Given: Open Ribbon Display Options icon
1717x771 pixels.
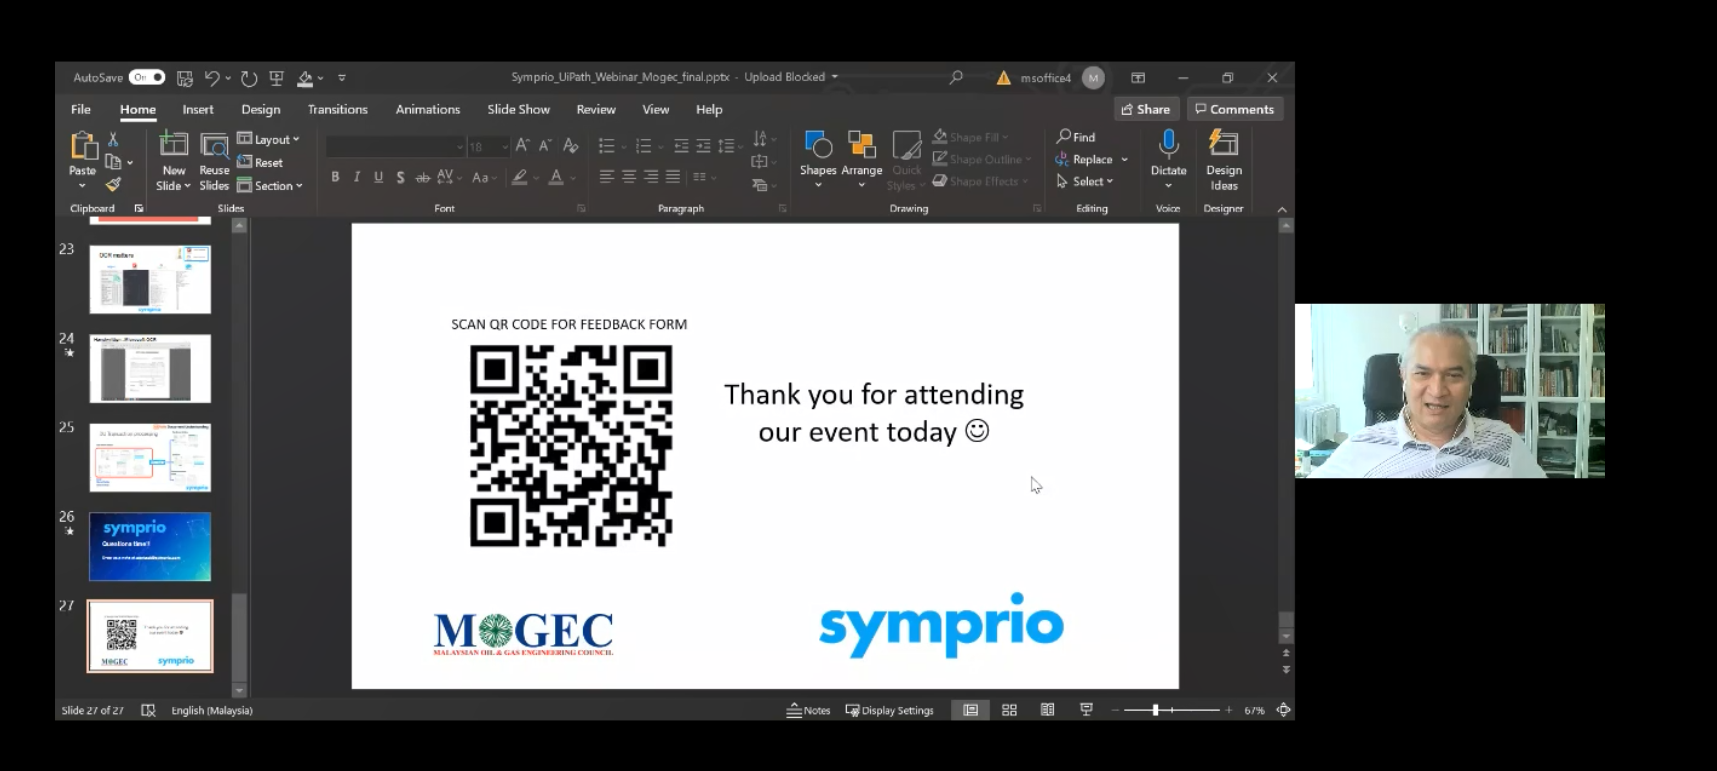Looking at the screenshot, I should [x=1138, y=77].
